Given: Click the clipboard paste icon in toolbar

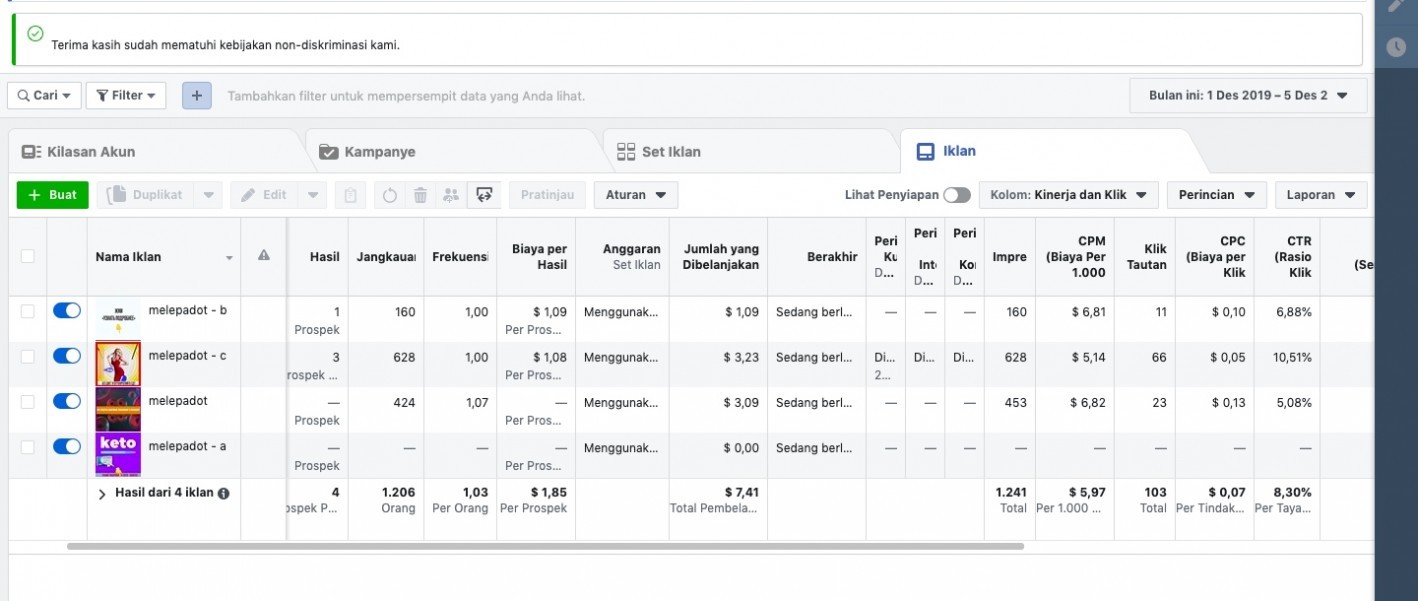Looking at the screenshot, I should pos(350,195).
